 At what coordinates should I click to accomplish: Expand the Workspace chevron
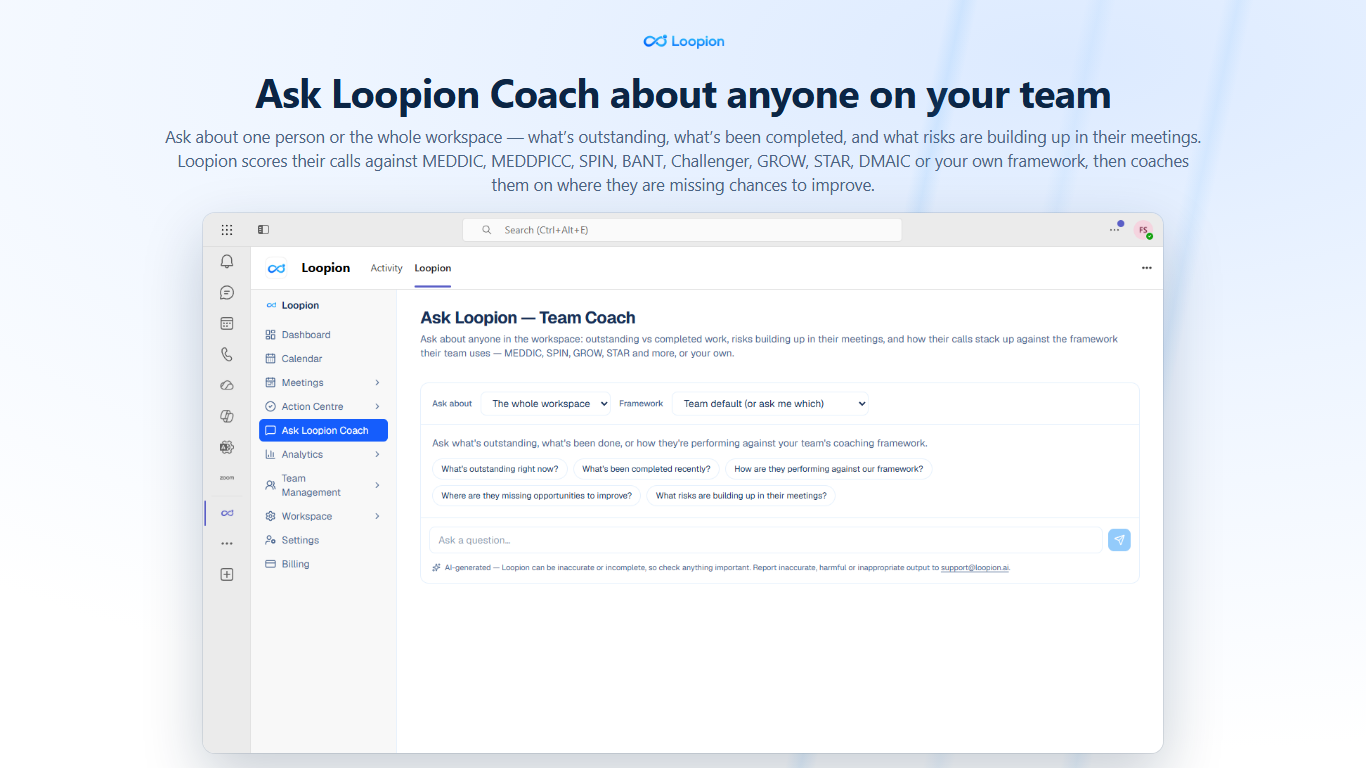click(377, 516)
